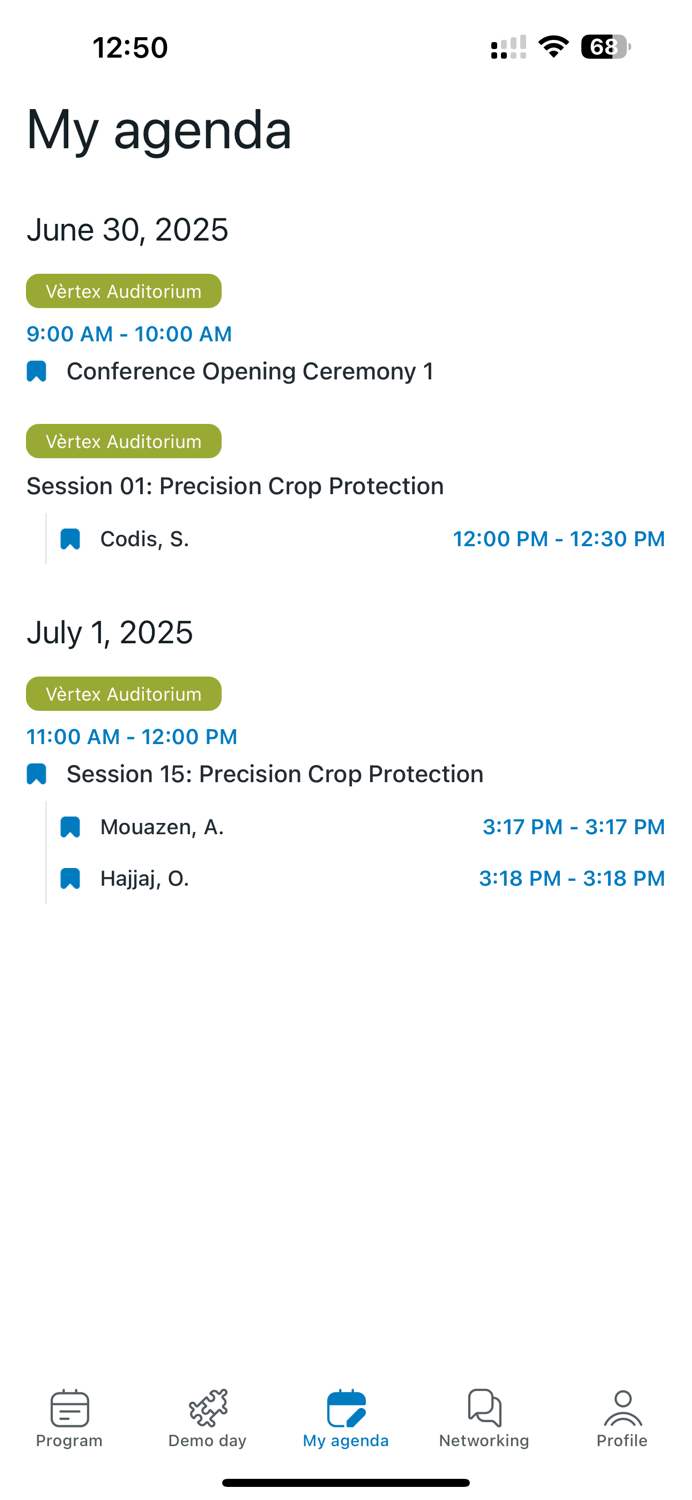Tap the My agenda calendar icon
Image resolution: width=692 pixels, height=1500 pixels.
click(x=345, y=1406)
